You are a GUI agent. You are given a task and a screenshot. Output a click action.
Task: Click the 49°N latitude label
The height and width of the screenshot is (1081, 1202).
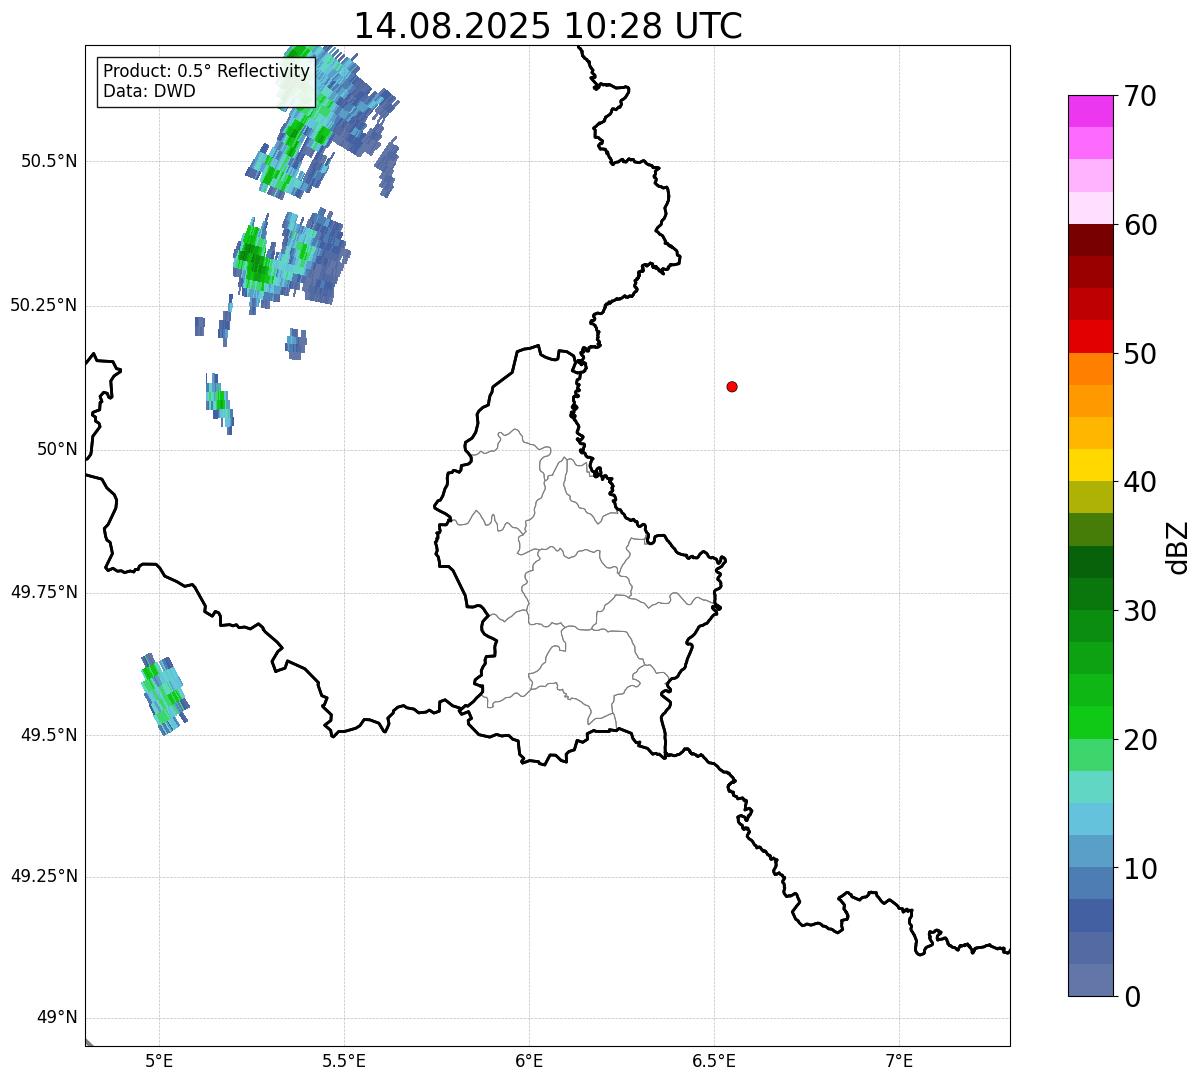coord(57,1017)
